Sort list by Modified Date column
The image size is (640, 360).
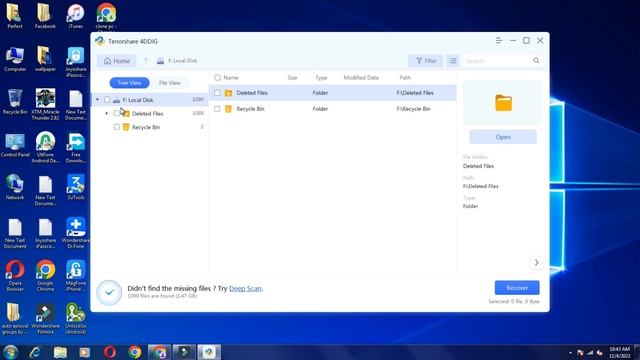pos(361,78)
